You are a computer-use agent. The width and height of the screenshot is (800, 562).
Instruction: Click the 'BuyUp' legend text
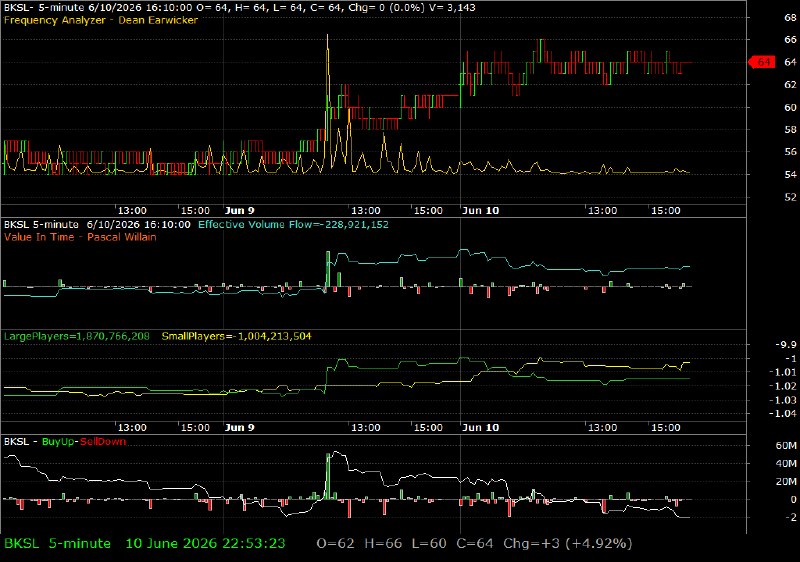[58, 441]
